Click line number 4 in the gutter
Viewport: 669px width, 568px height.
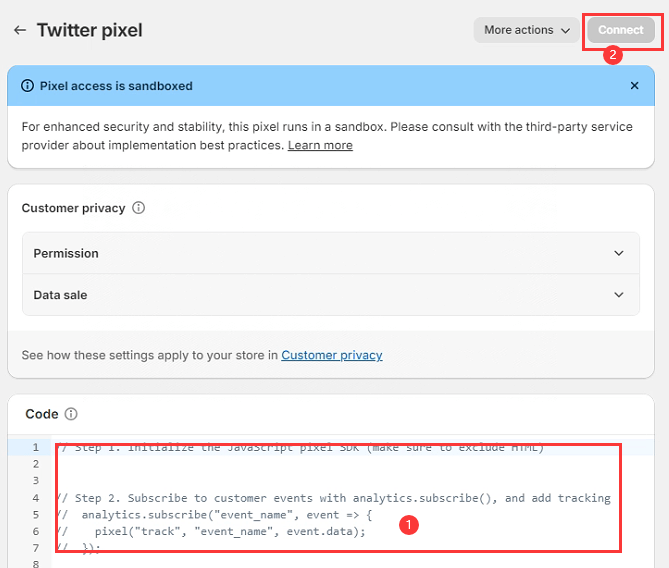(36, 498)
